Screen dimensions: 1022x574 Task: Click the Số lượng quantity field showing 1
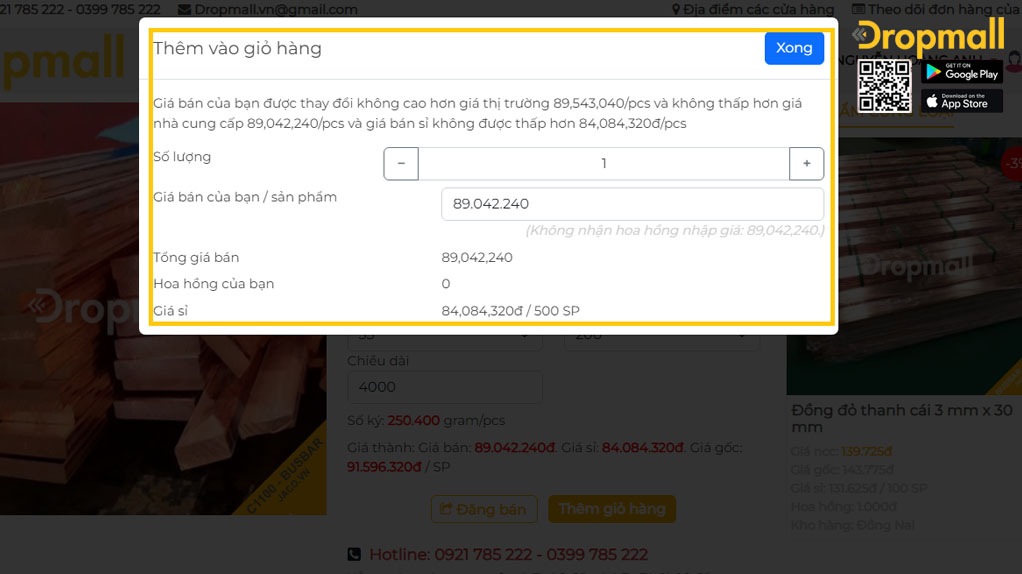pyautogui.click(x=604, y=164)
